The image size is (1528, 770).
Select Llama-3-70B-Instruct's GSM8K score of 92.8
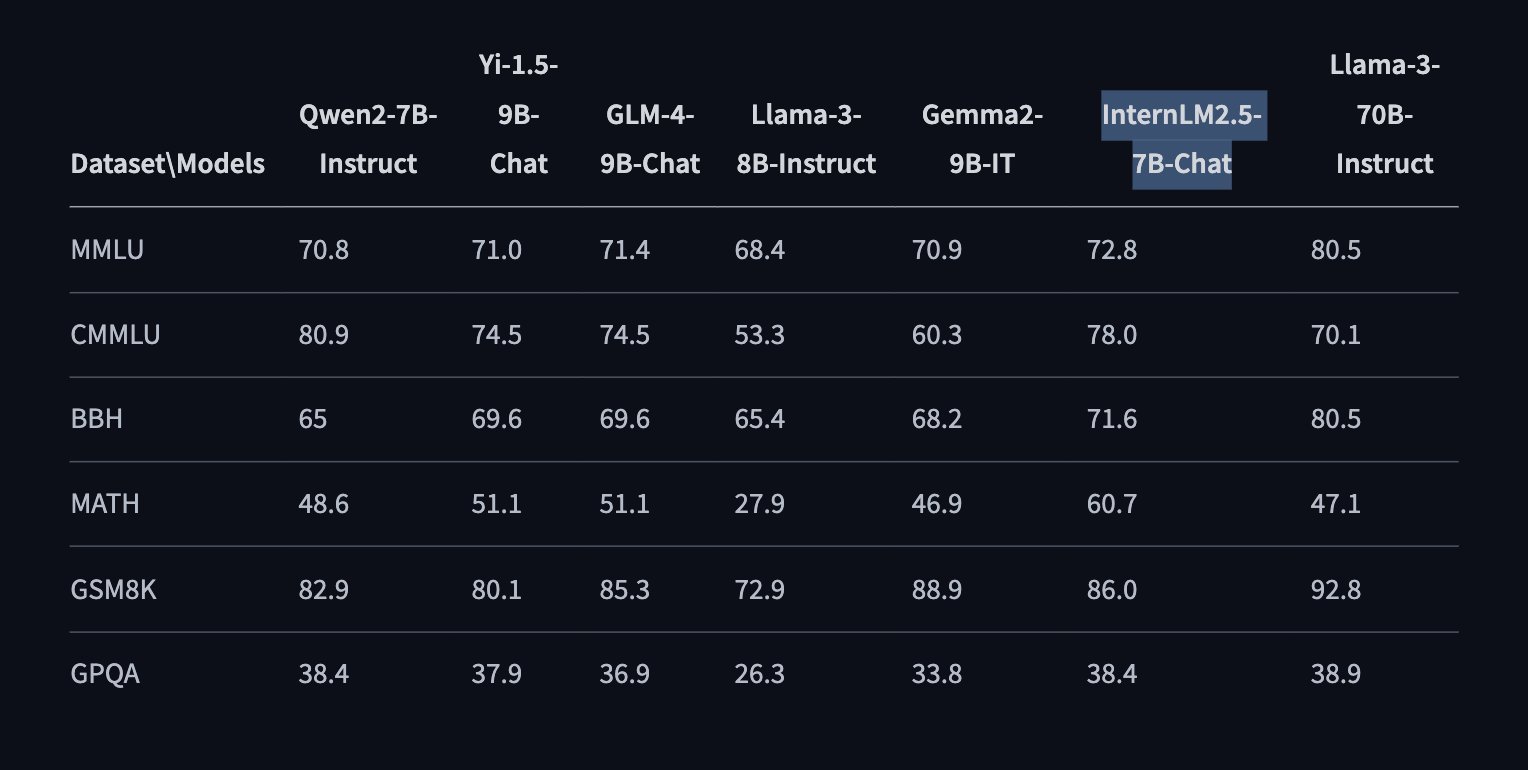click(1335, 590)
